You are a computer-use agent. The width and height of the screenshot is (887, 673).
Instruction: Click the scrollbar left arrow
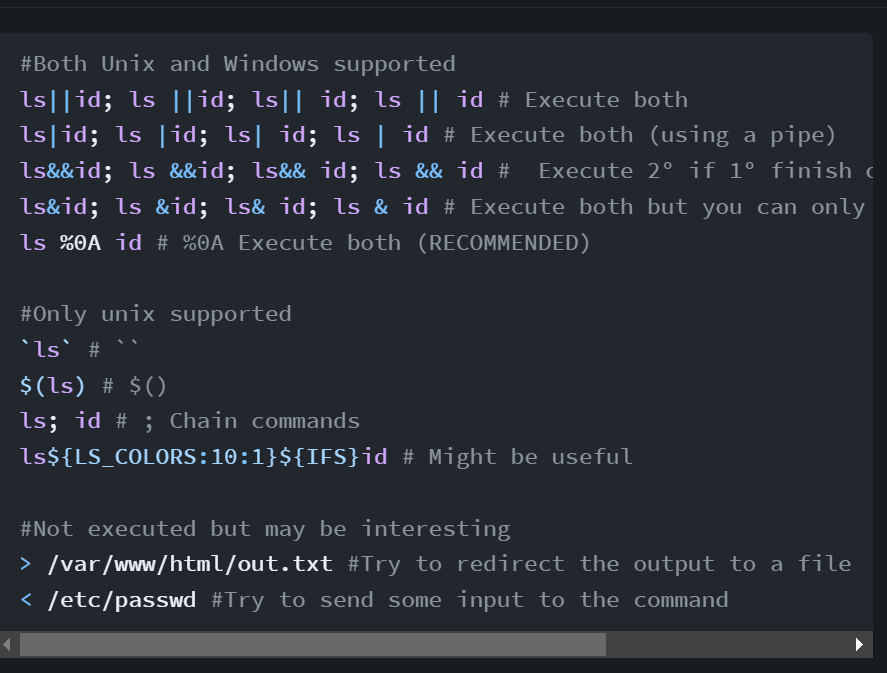tap(9, 645)
